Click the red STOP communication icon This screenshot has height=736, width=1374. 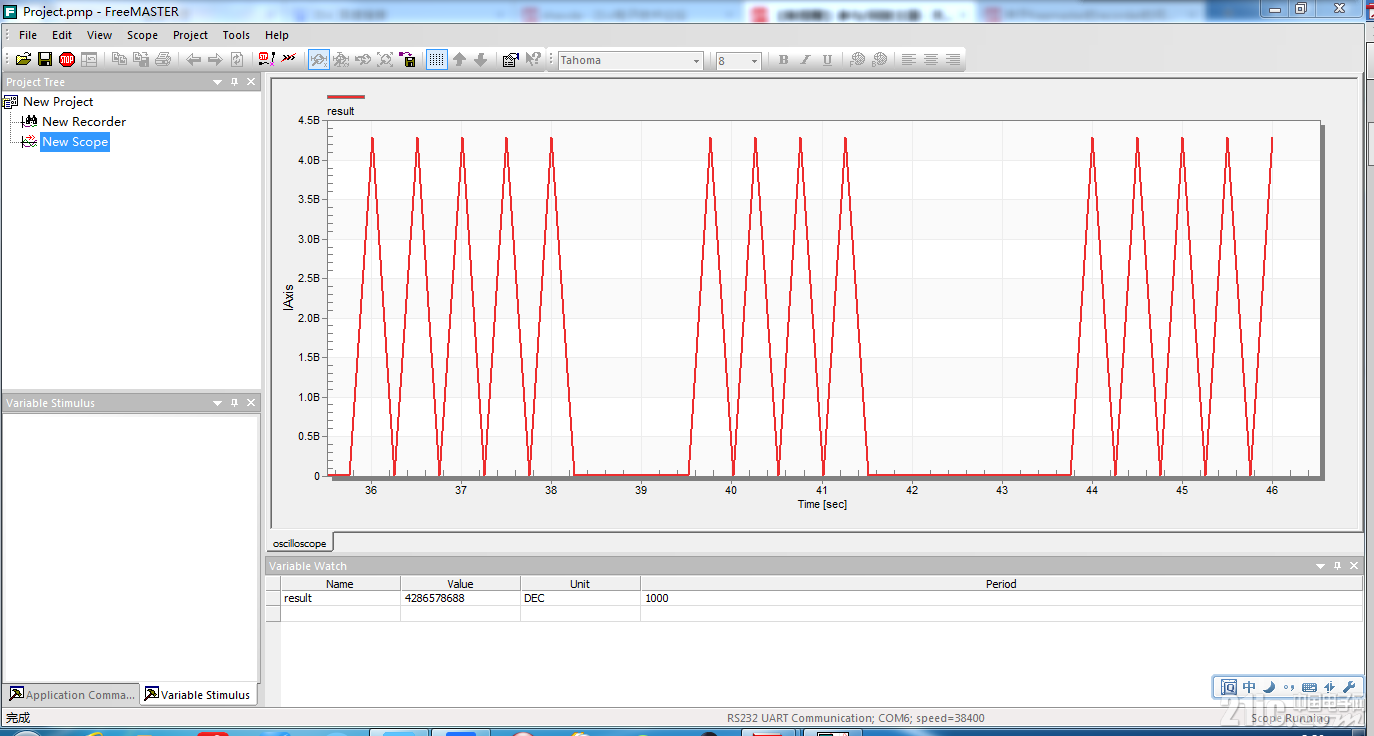click(x=67, y=60)
